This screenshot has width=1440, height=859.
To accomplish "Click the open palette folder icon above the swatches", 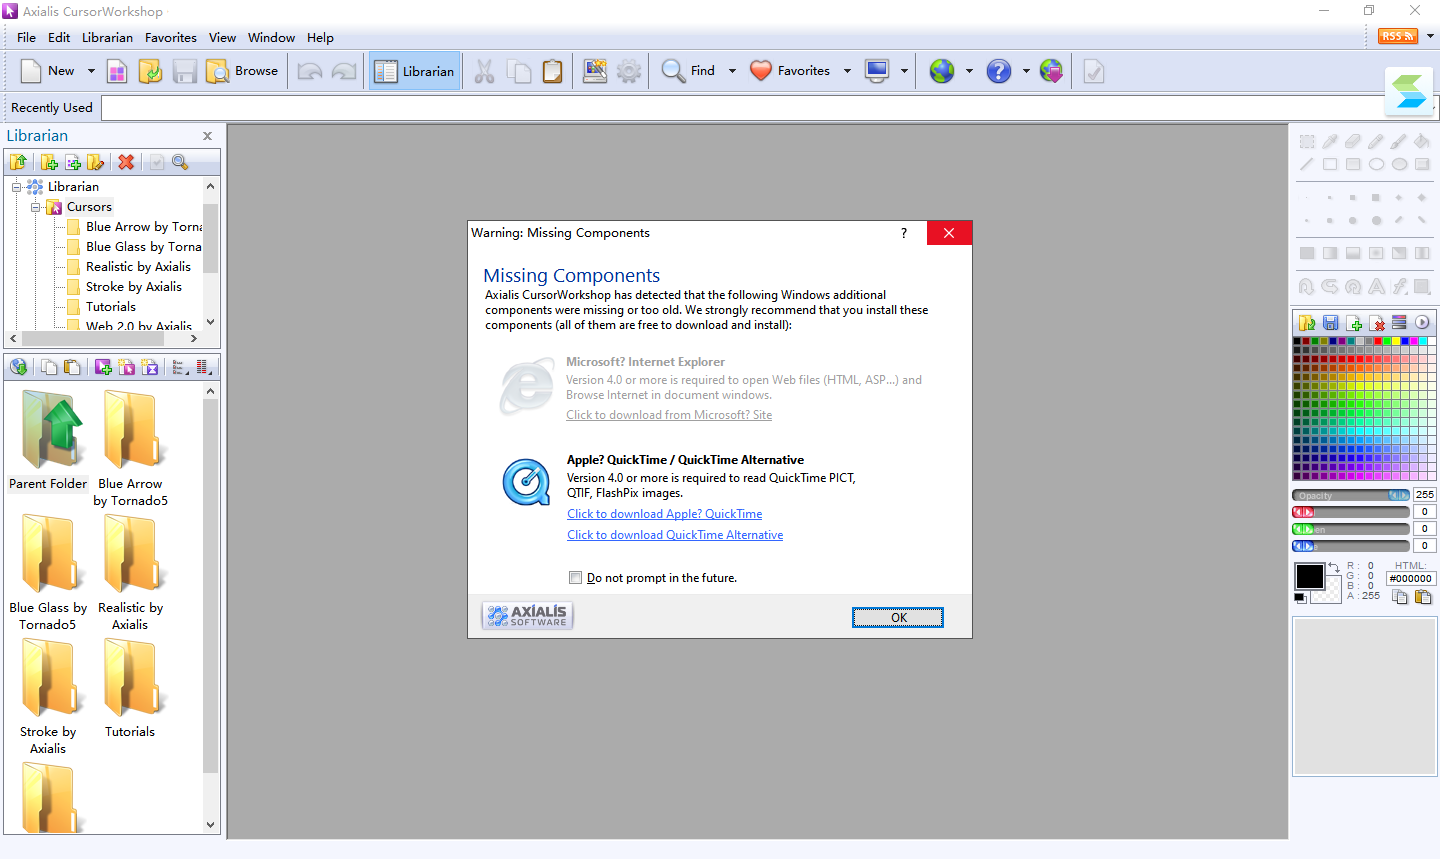I will 1307,323.
